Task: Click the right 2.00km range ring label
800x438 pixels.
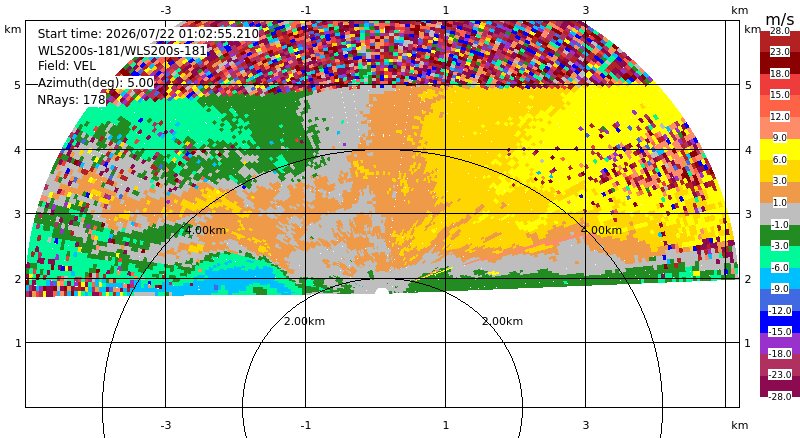Action: coord(503,321)
